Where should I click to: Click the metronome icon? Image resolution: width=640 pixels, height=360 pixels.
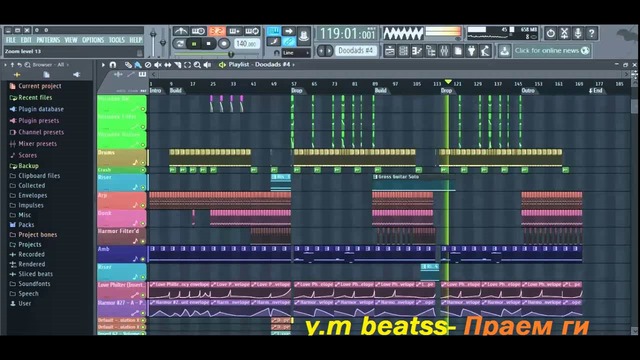(180, 31)
